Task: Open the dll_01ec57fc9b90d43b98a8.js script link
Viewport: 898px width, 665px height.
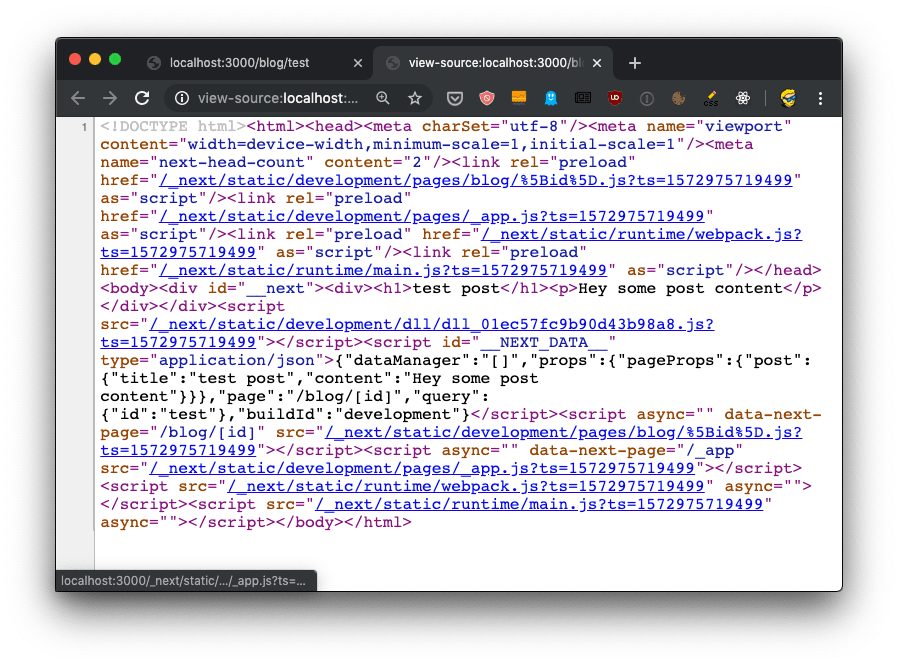Action: [x=431, y=324]
